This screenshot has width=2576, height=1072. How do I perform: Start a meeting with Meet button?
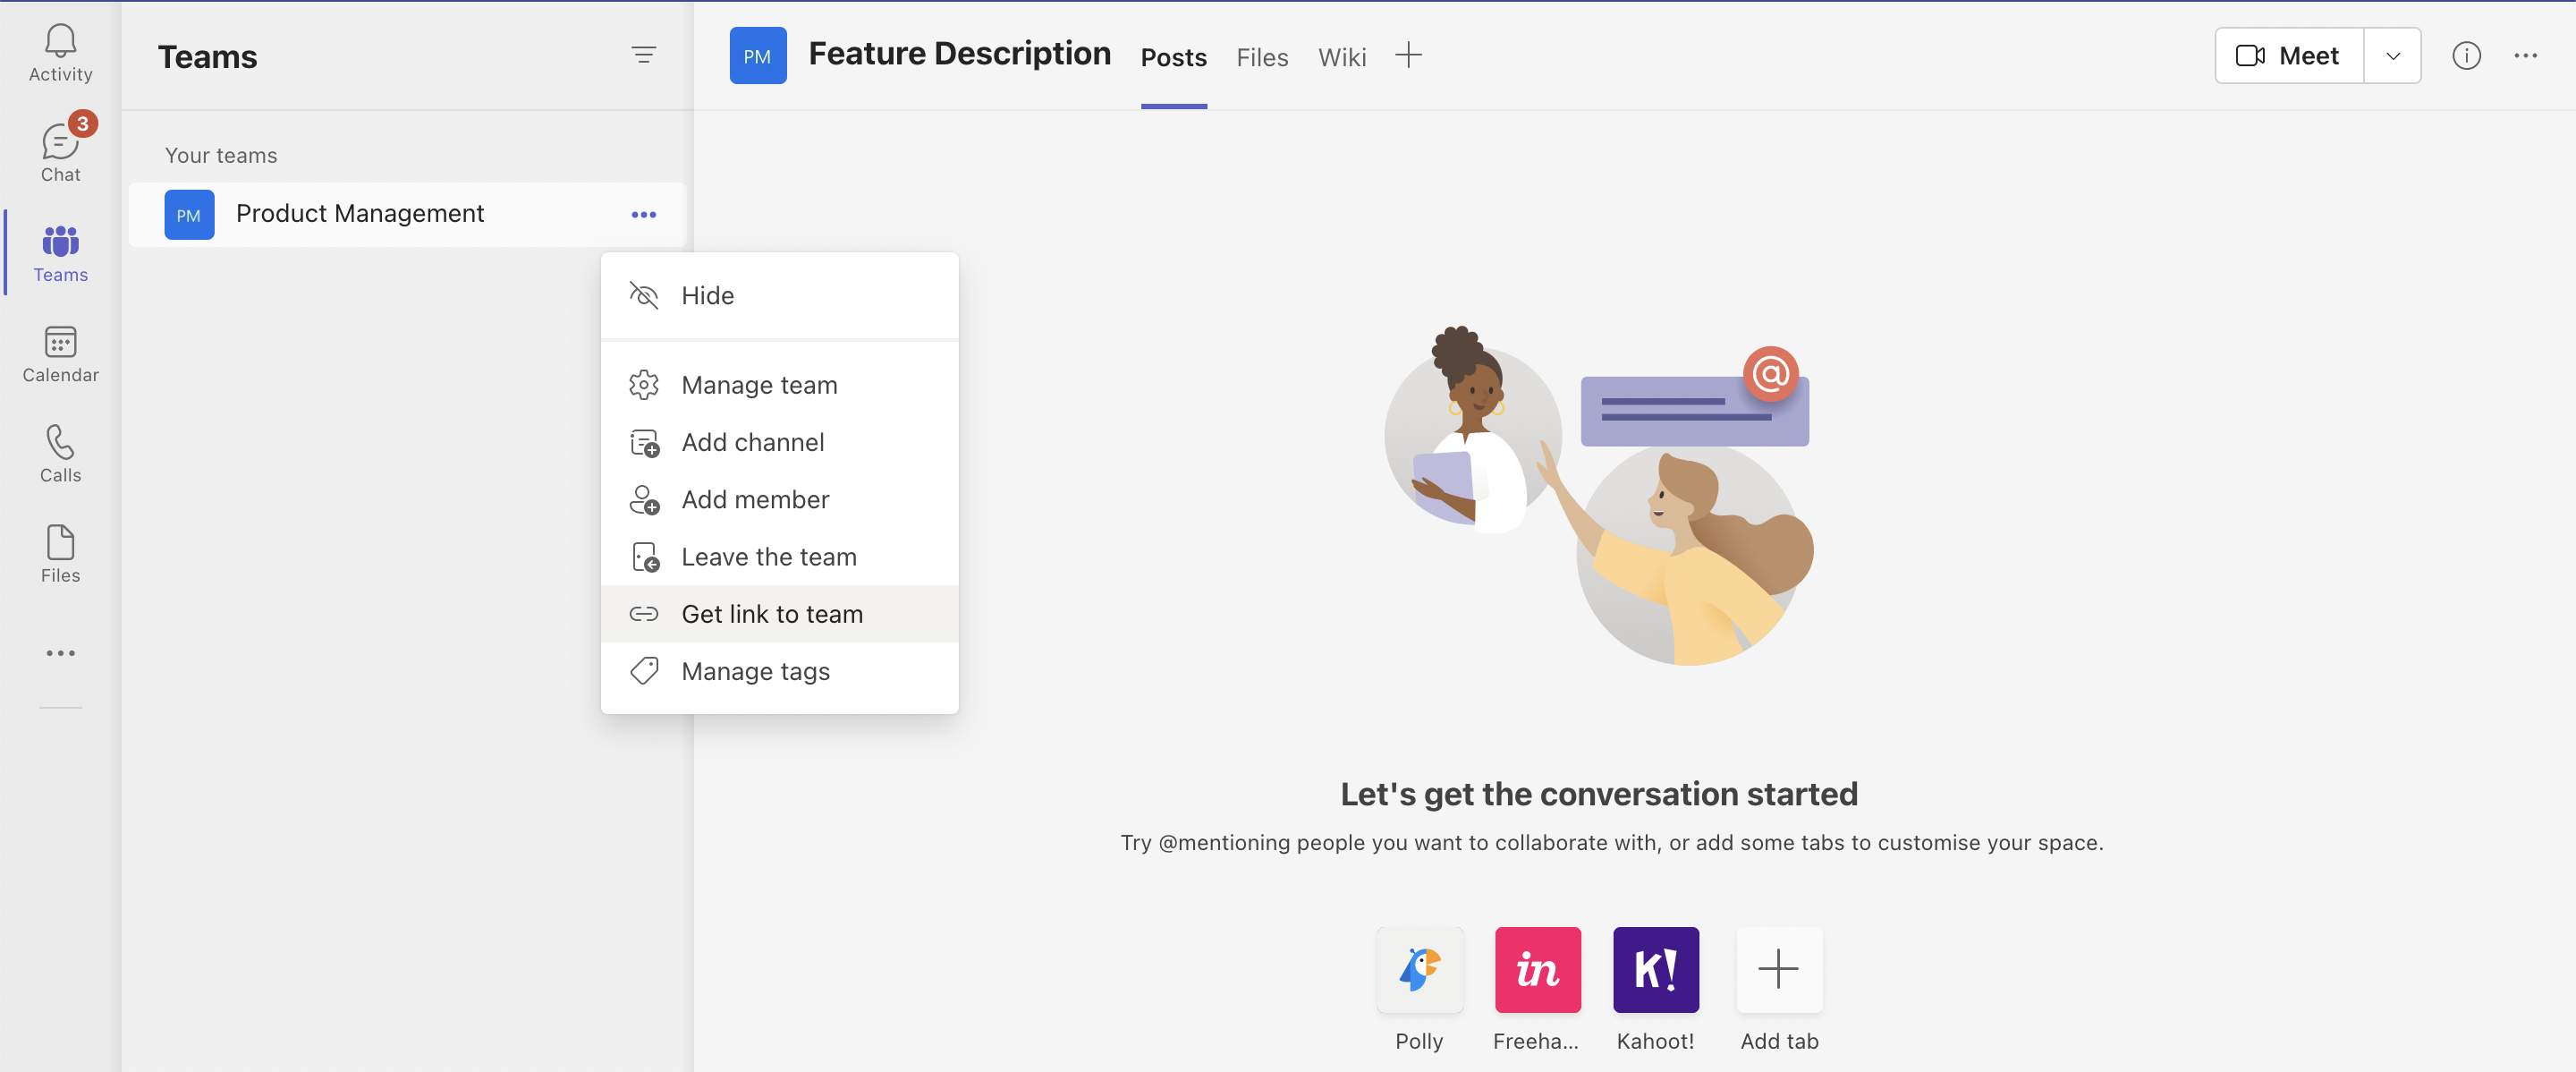pos(2288,56)
